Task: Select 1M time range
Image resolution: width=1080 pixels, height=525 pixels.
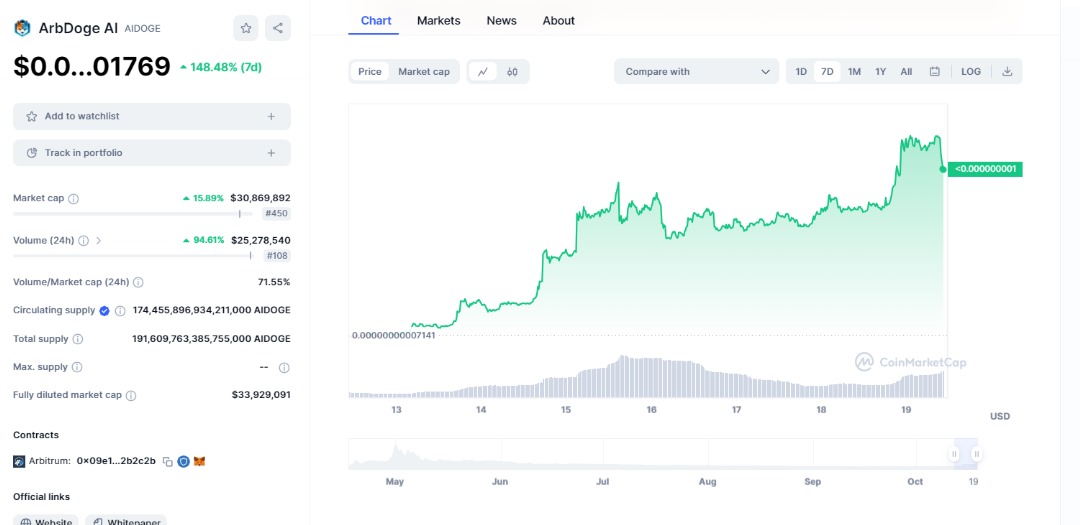Action: coord(854,72)
